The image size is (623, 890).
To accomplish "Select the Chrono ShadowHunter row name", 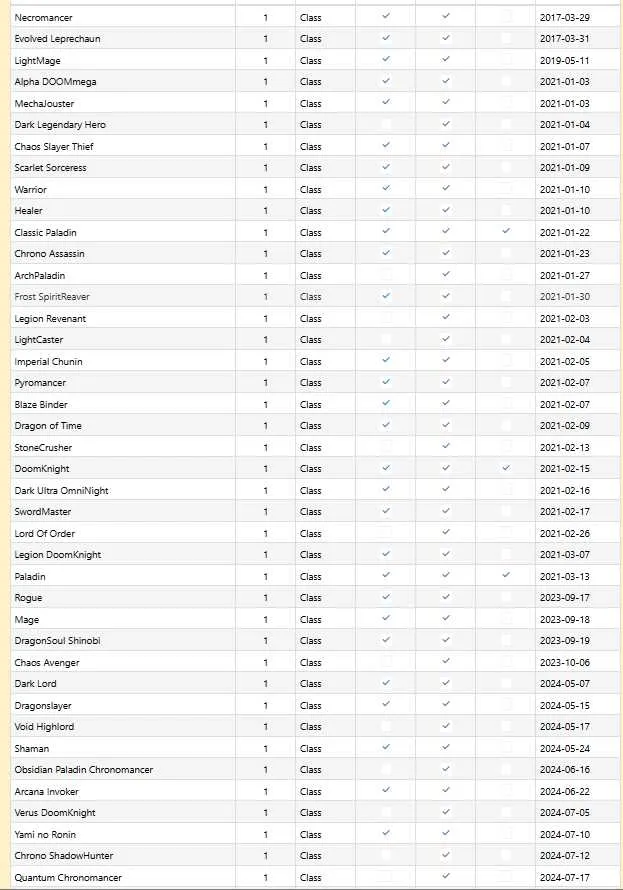I will (123, 855).
